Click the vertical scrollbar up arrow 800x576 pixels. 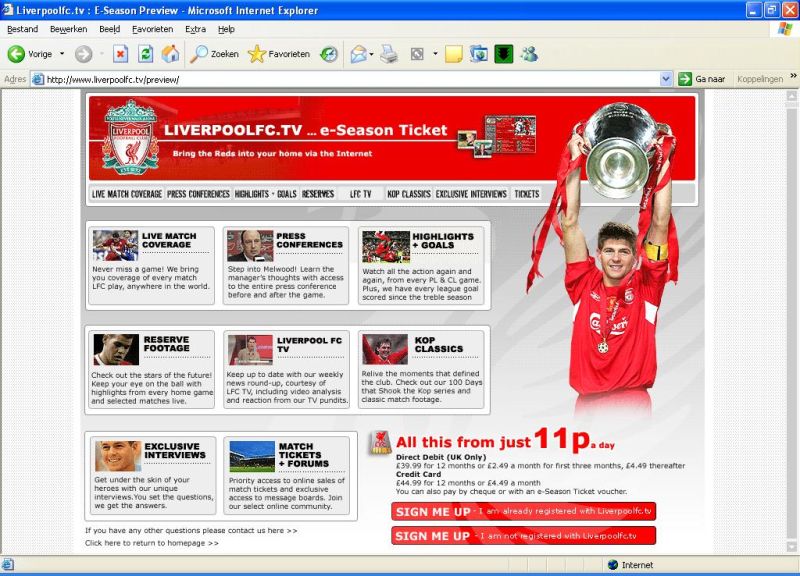coord(791,96)
